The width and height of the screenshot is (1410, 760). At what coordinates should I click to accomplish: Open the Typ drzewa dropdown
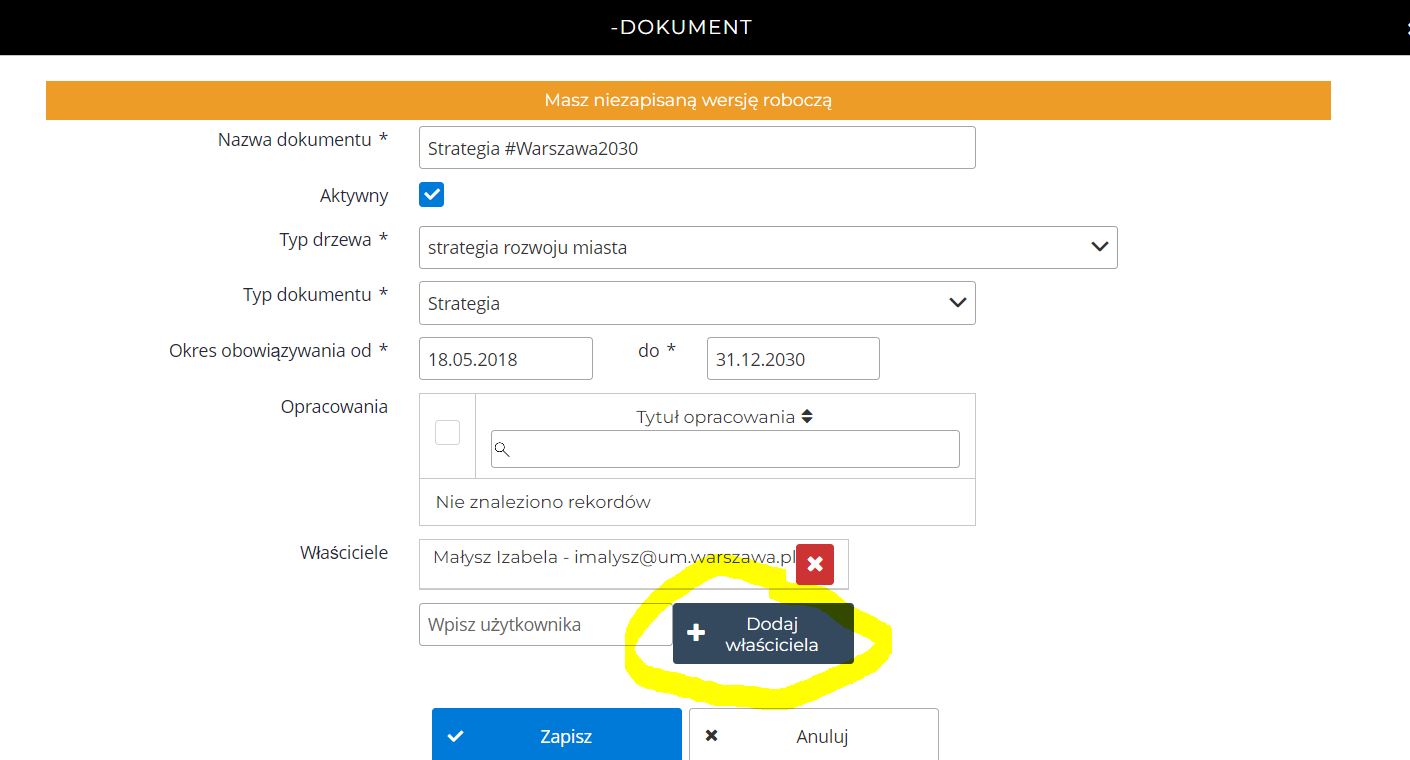click(x=767, y=247)
